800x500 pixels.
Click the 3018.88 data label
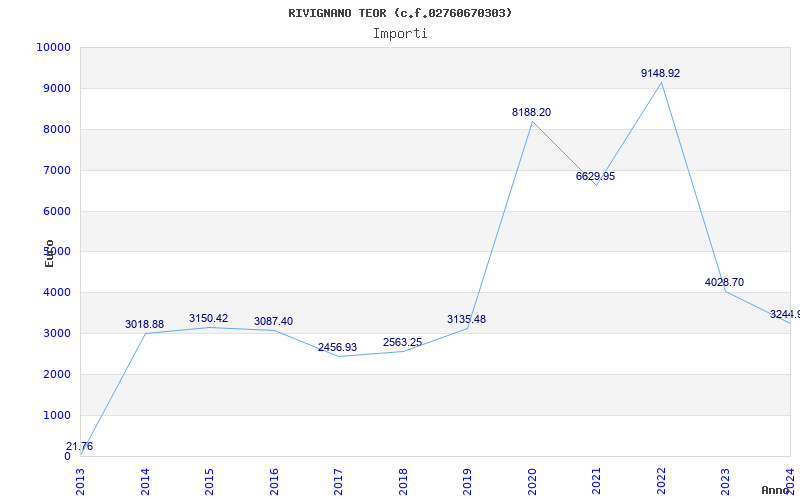pyautogui.click(x=144, y=325)
